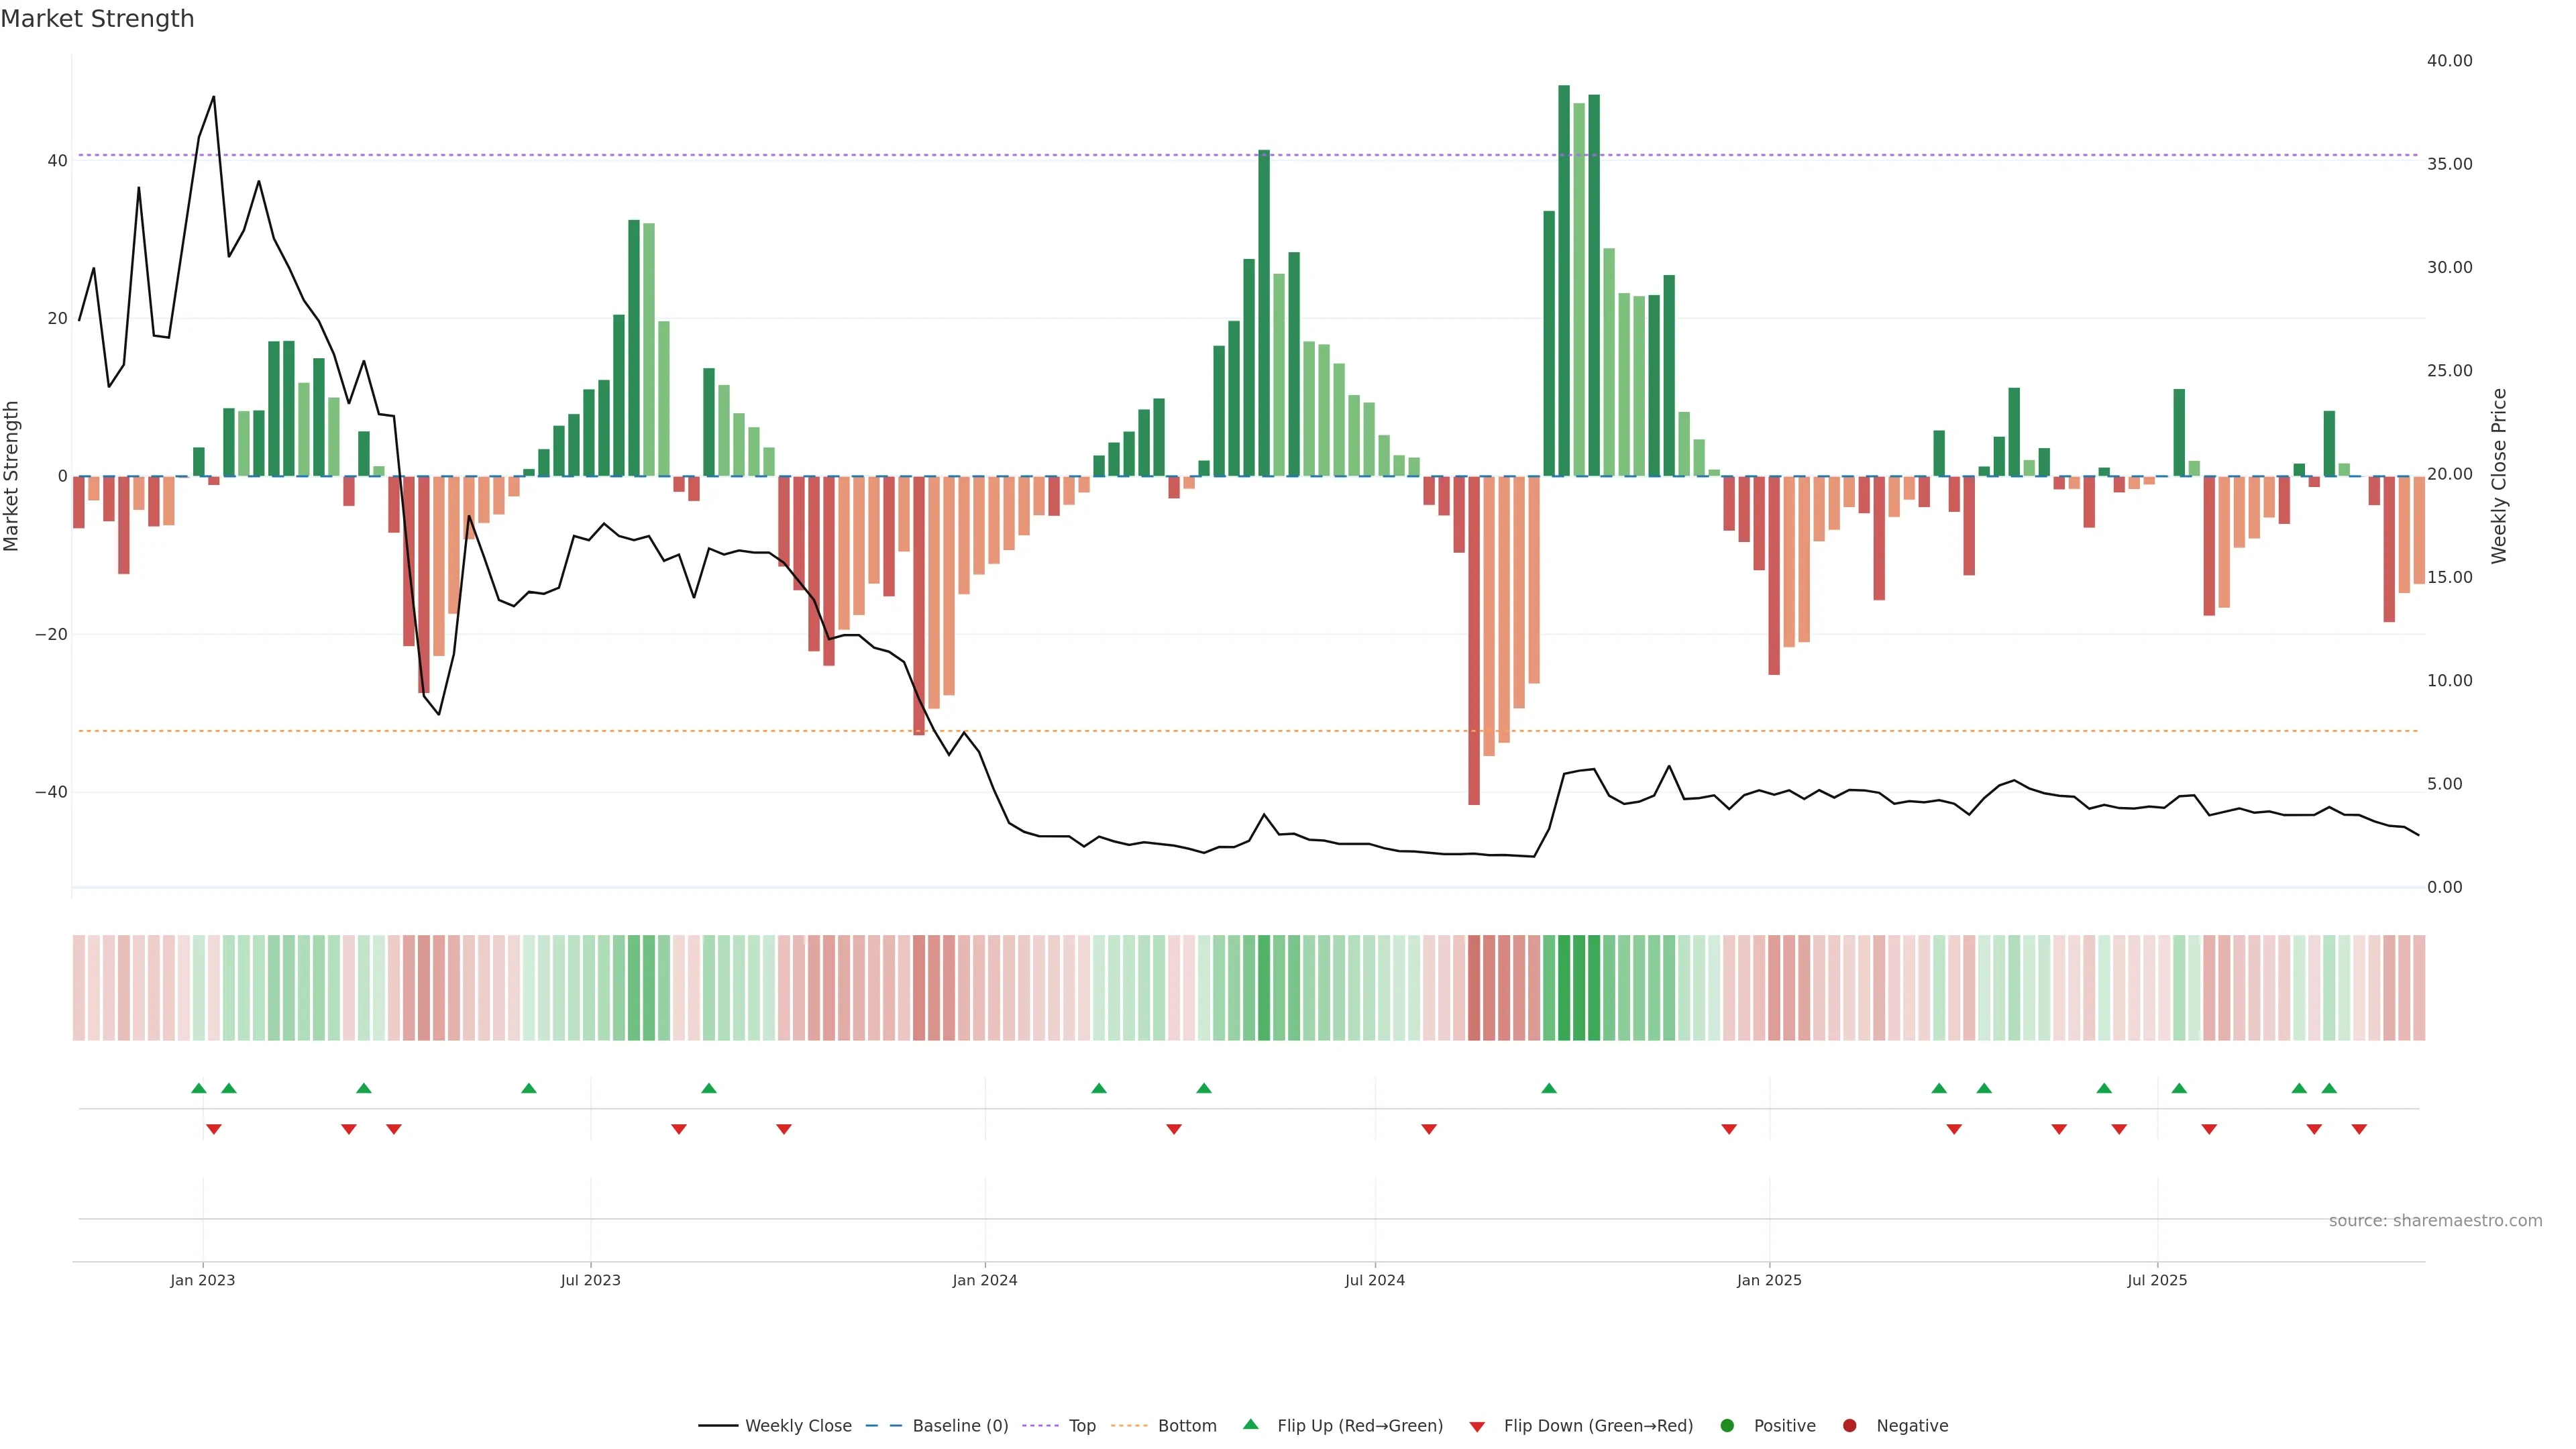Viewport: 2576px width, 1449px height.
Task: Click the tallest dark green strength bar
Action: click(1564, 280)
